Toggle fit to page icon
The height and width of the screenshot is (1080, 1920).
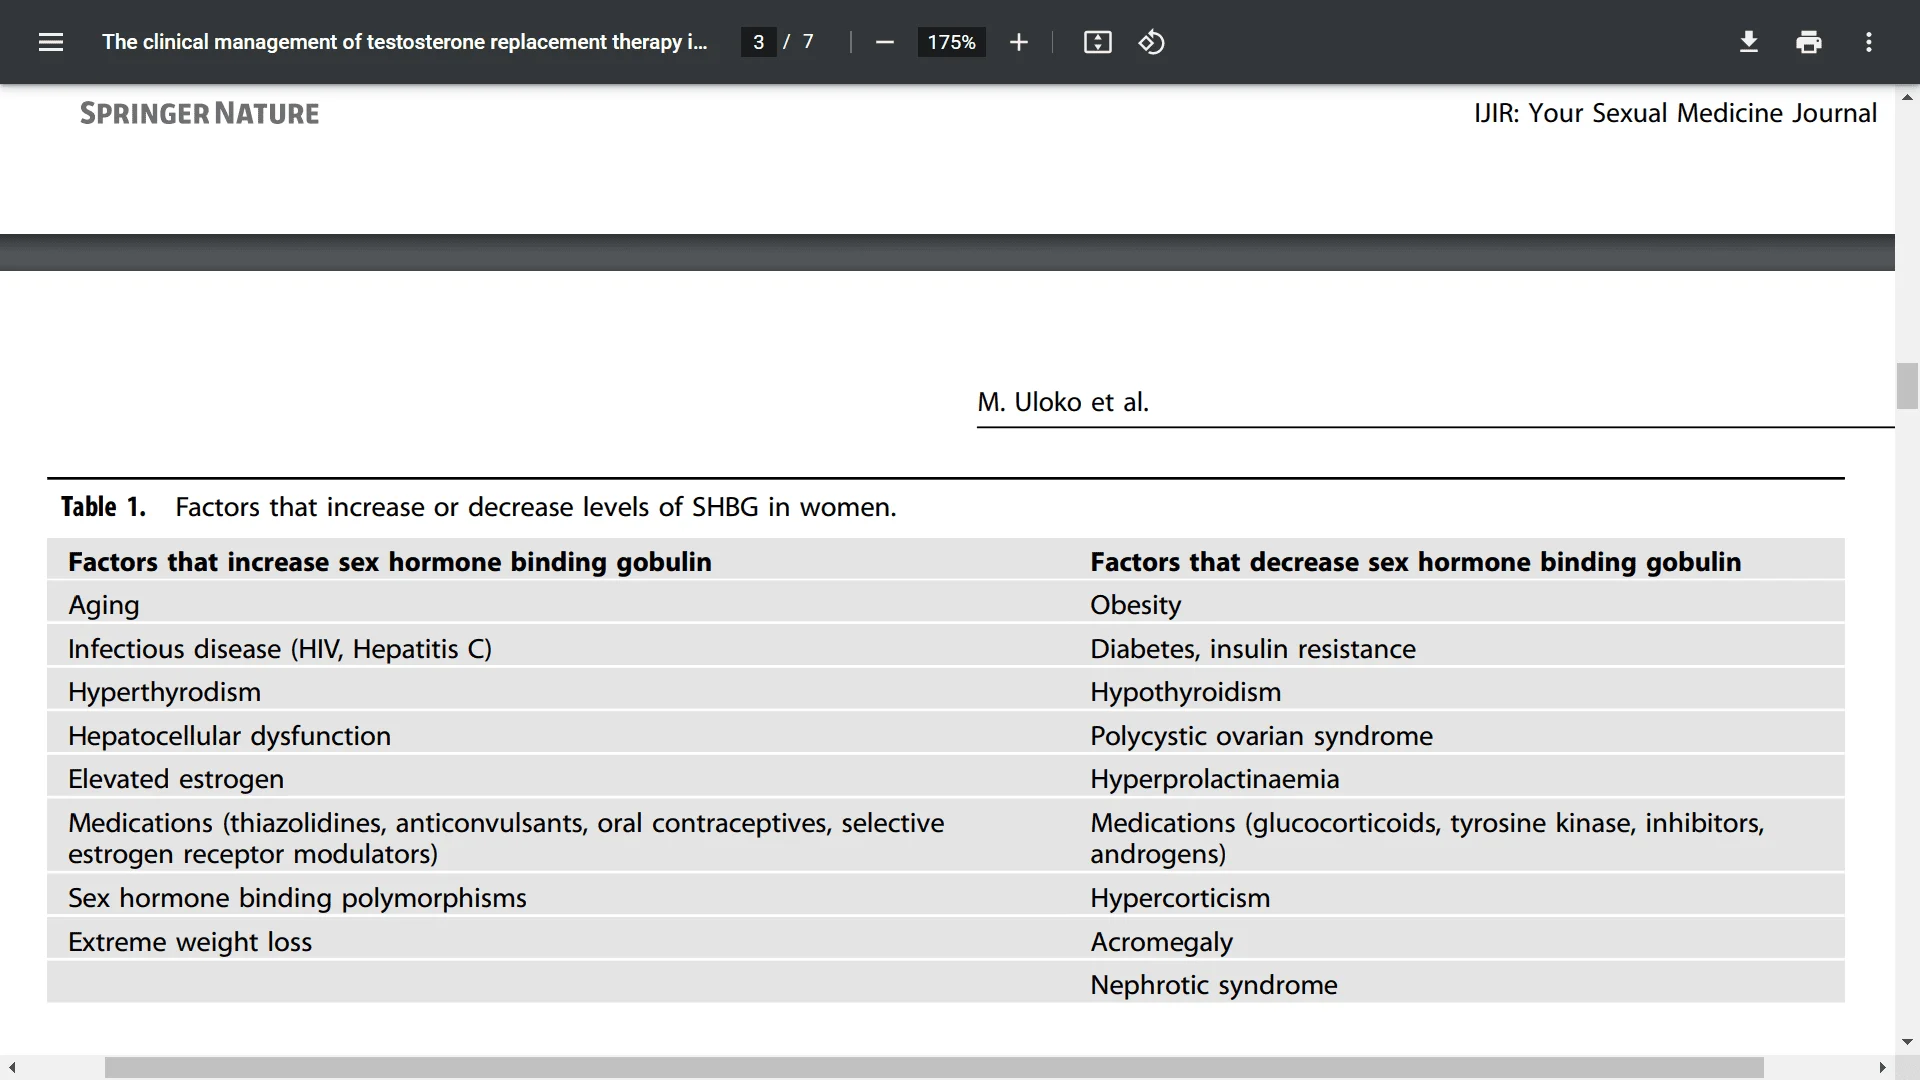tap(1097, 42)
